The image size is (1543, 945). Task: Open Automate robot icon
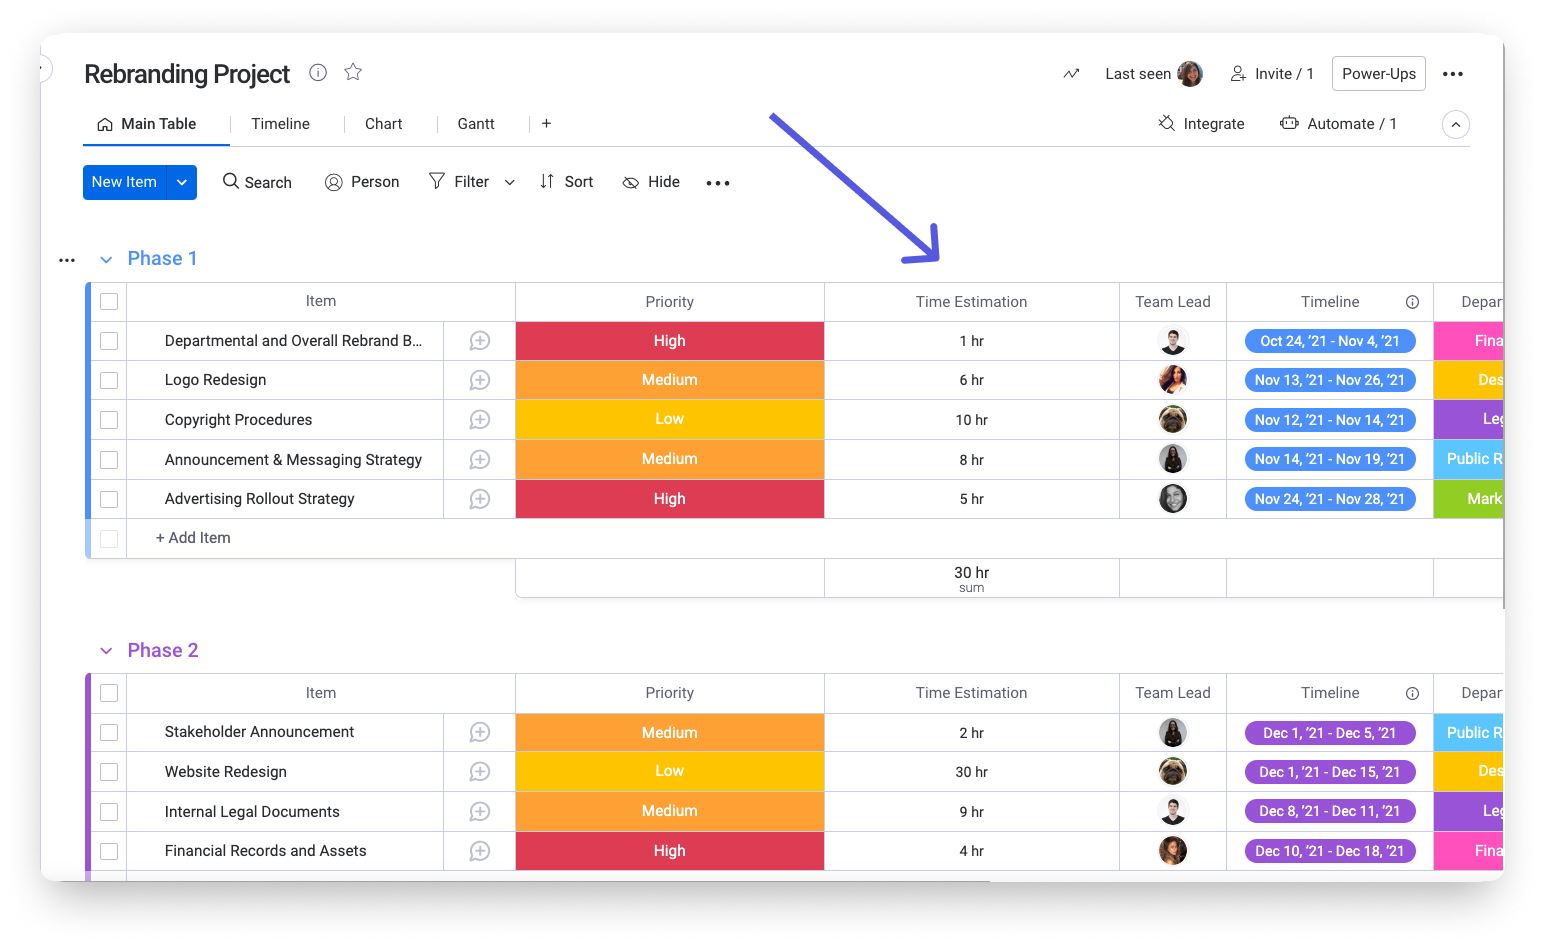pyautogui.click(x=1289, y=123)
